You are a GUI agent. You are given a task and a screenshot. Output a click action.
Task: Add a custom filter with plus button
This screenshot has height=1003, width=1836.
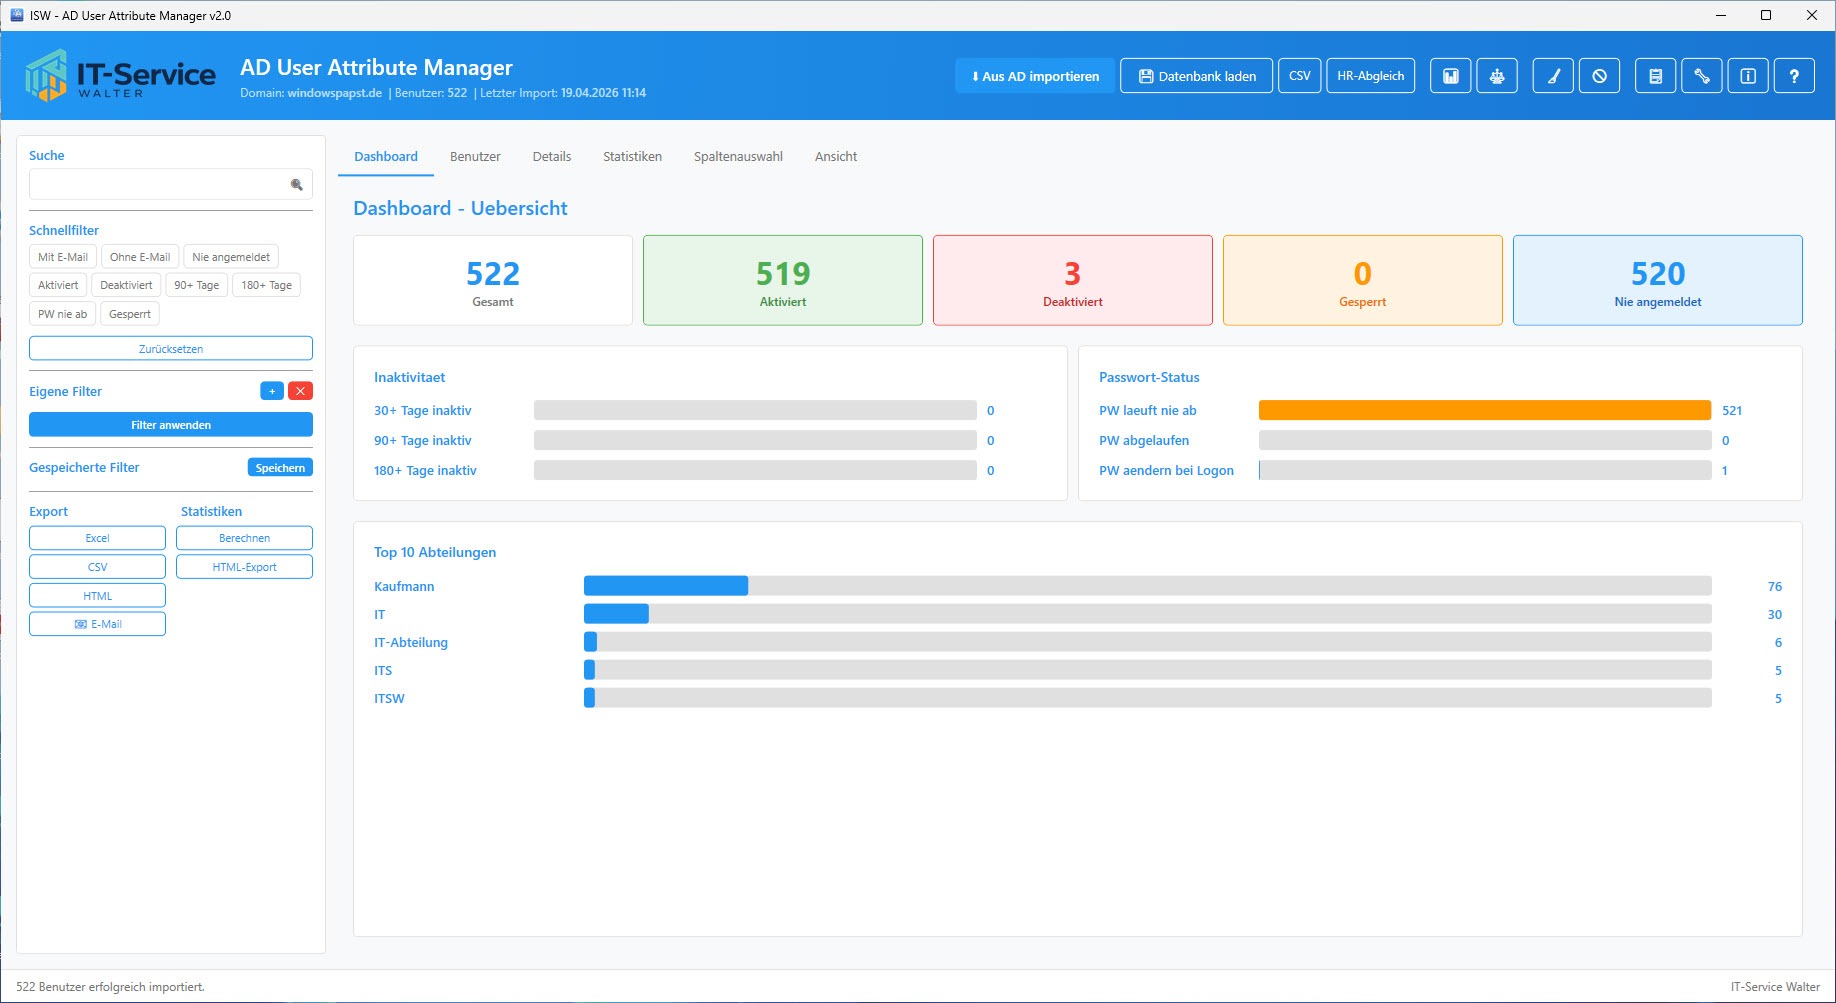click(x=271, y=391)
